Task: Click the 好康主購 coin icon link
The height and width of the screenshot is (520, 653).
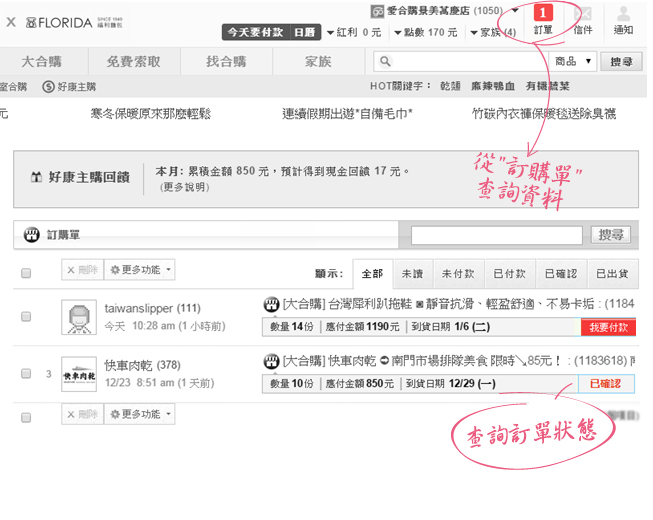Action: coord(48,87)
